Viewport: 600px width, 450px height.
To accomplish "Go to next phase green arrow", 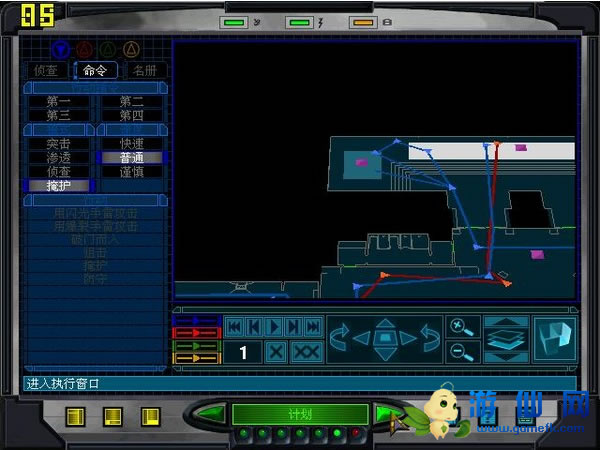I will tap(387, 414).
